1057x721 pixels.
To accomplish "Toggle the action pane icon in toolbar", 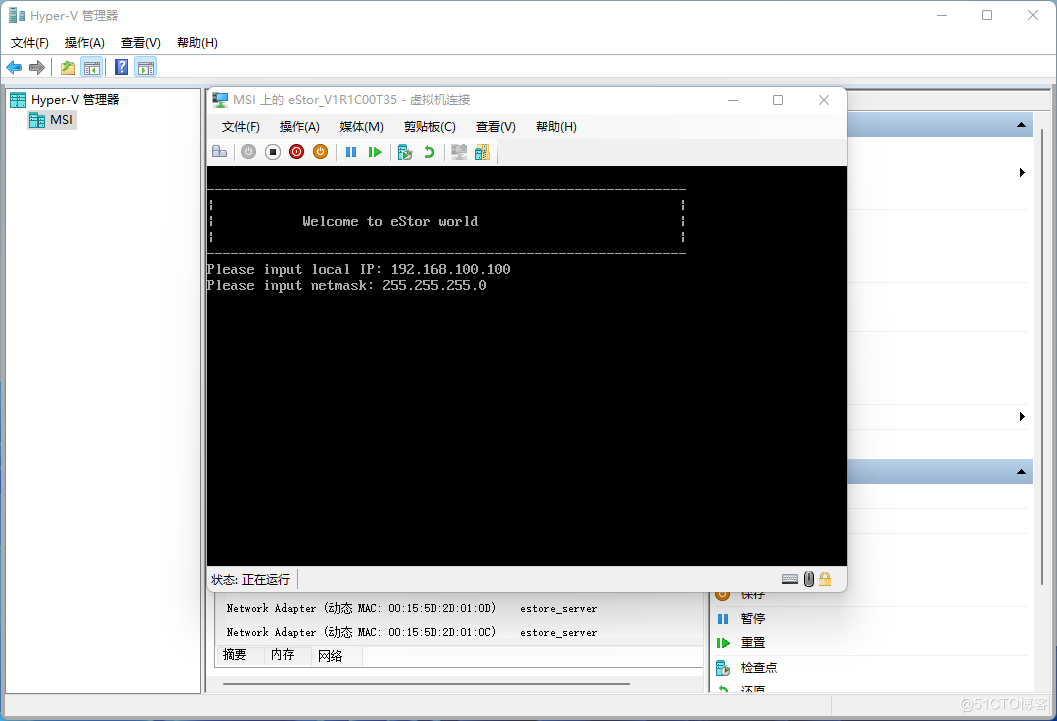I will point(146,67).
